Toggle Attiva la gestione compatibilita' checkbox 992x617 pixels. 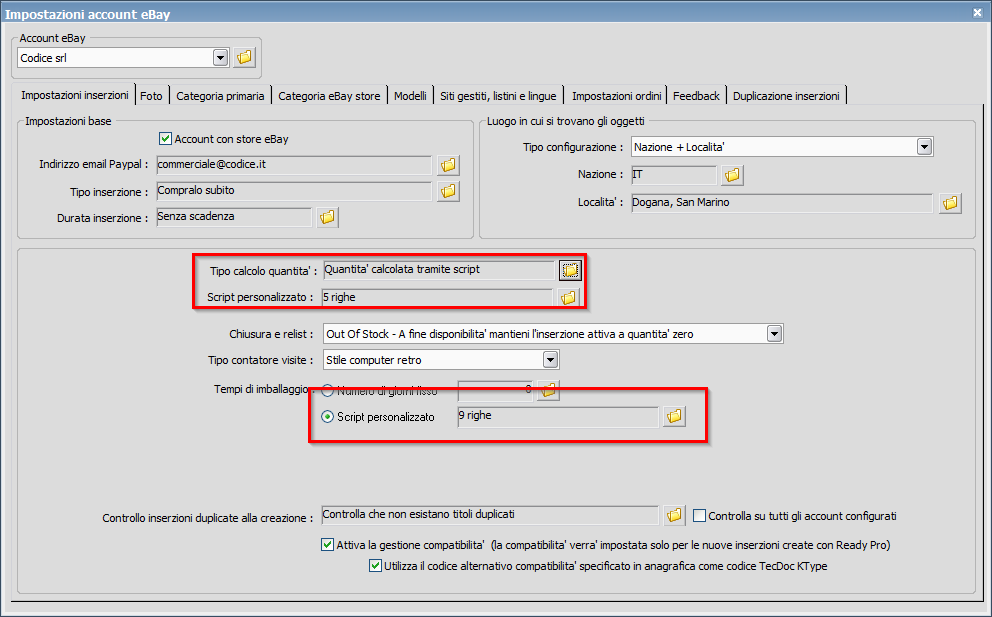point(327,545)
